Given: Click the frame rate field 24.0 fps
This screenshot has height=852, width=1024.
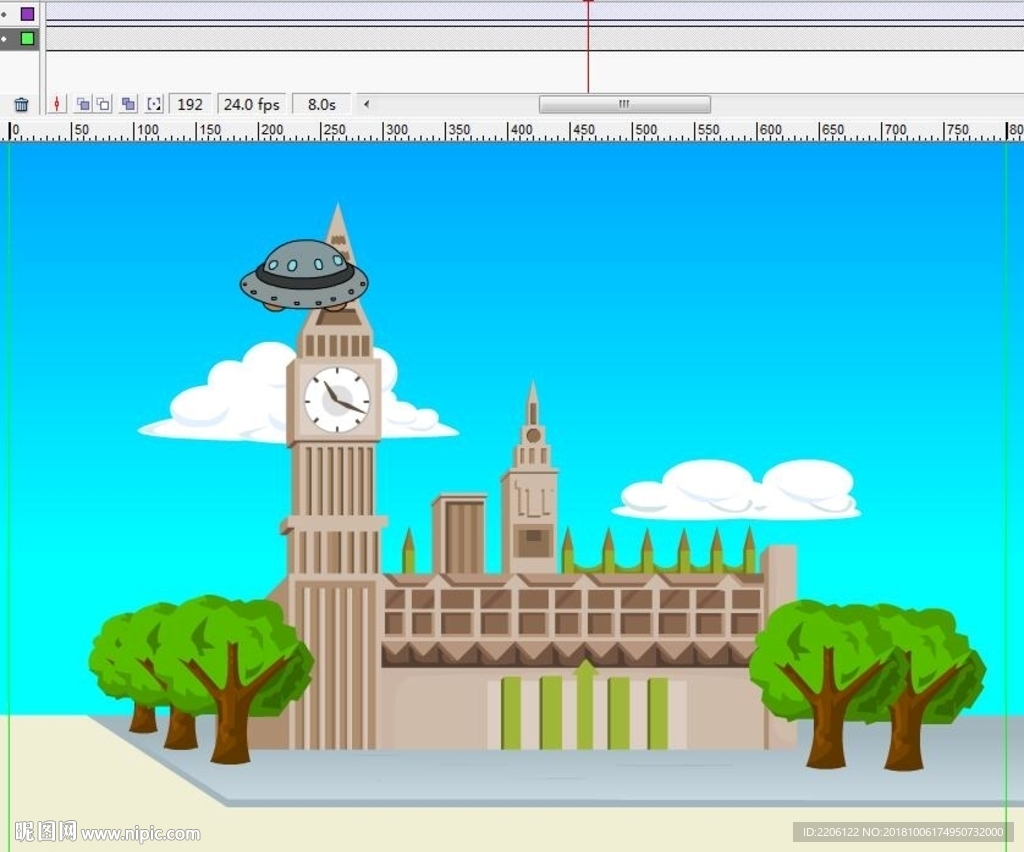Looking at the screenshot, I should coord(251,104).
